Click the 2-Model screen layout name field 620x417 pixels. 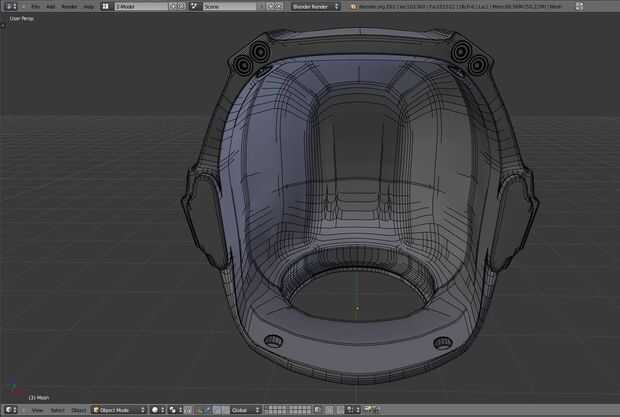[x=141, y=7]
